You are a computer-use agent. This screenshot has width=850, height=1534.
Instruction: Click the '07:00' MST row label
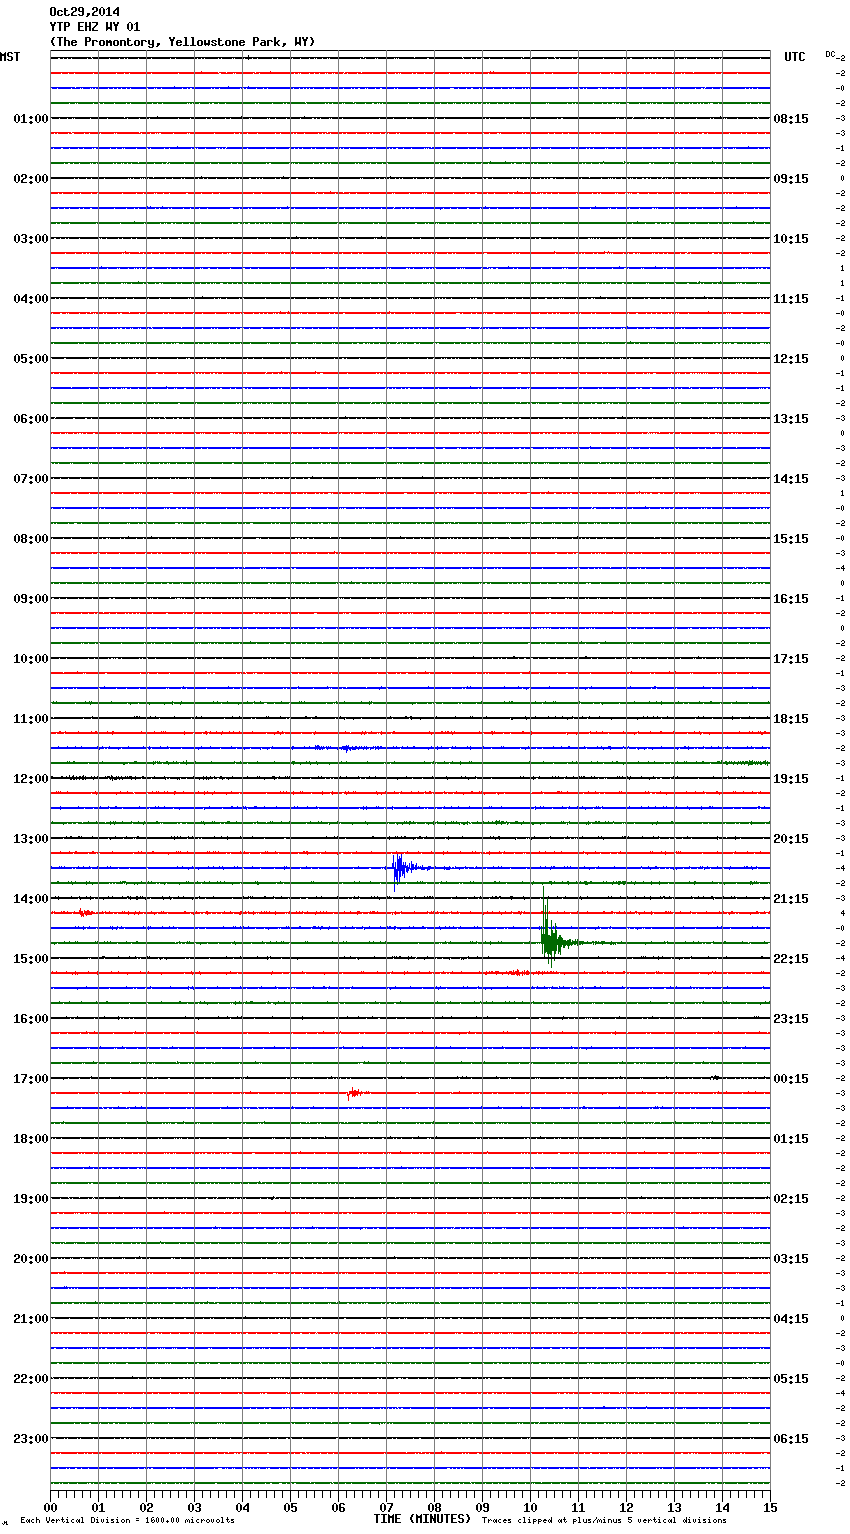pos(31,479)
